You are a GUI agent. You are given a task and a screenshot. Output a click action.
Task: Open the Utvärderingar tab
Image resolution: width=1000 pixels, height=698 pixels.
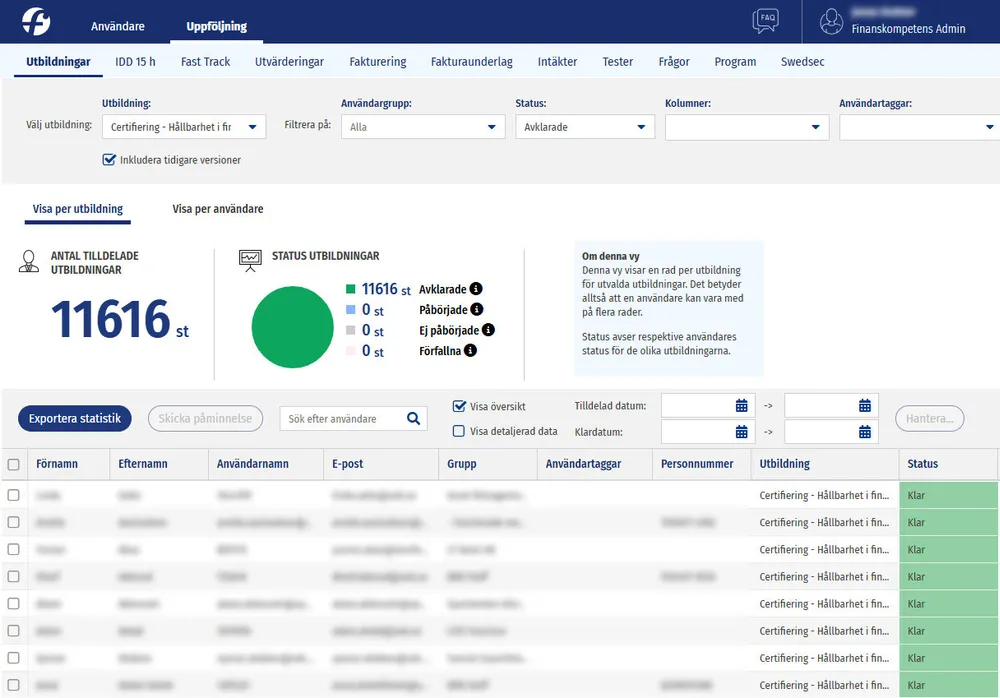290,62
